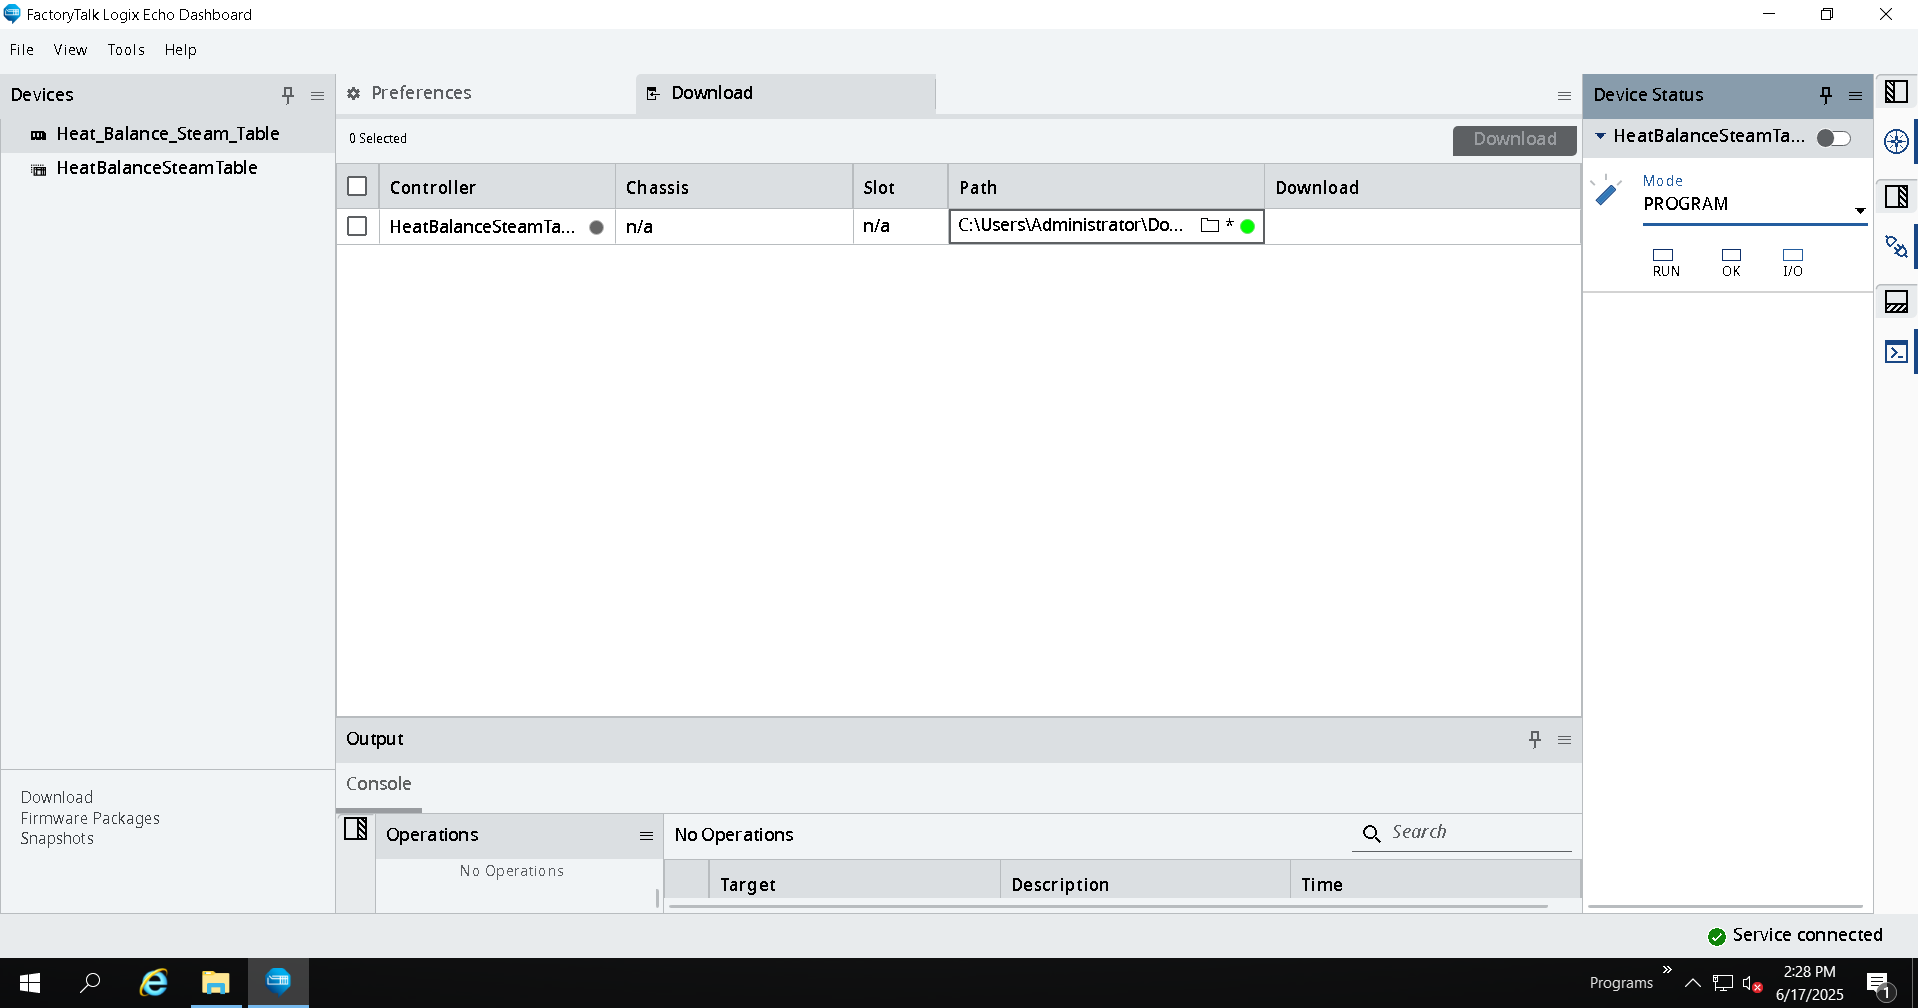The width and height of the screenshot is (1918, 1008).
Task: Select the compass icon in the right sidebar
Action: coord(1896,141)
